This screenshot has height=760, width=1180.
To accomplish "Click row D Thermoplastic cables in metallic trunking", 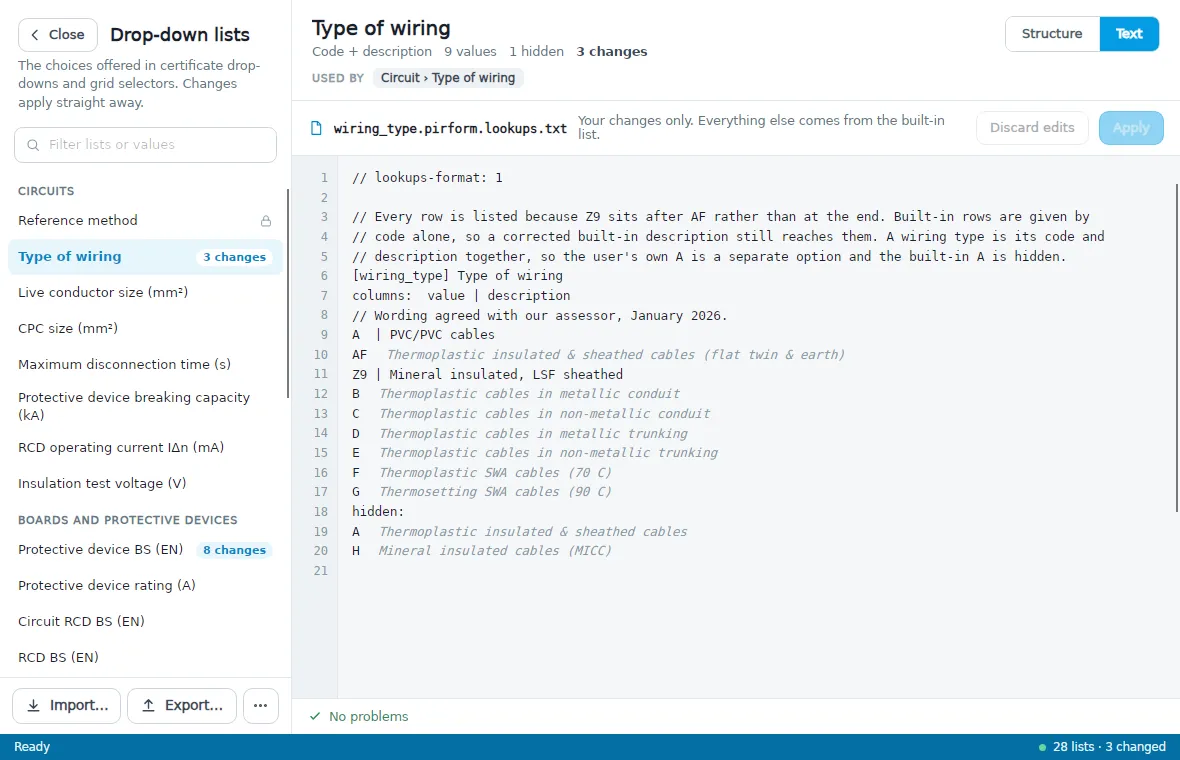I will pyautogui.click(x=519, y=433).
